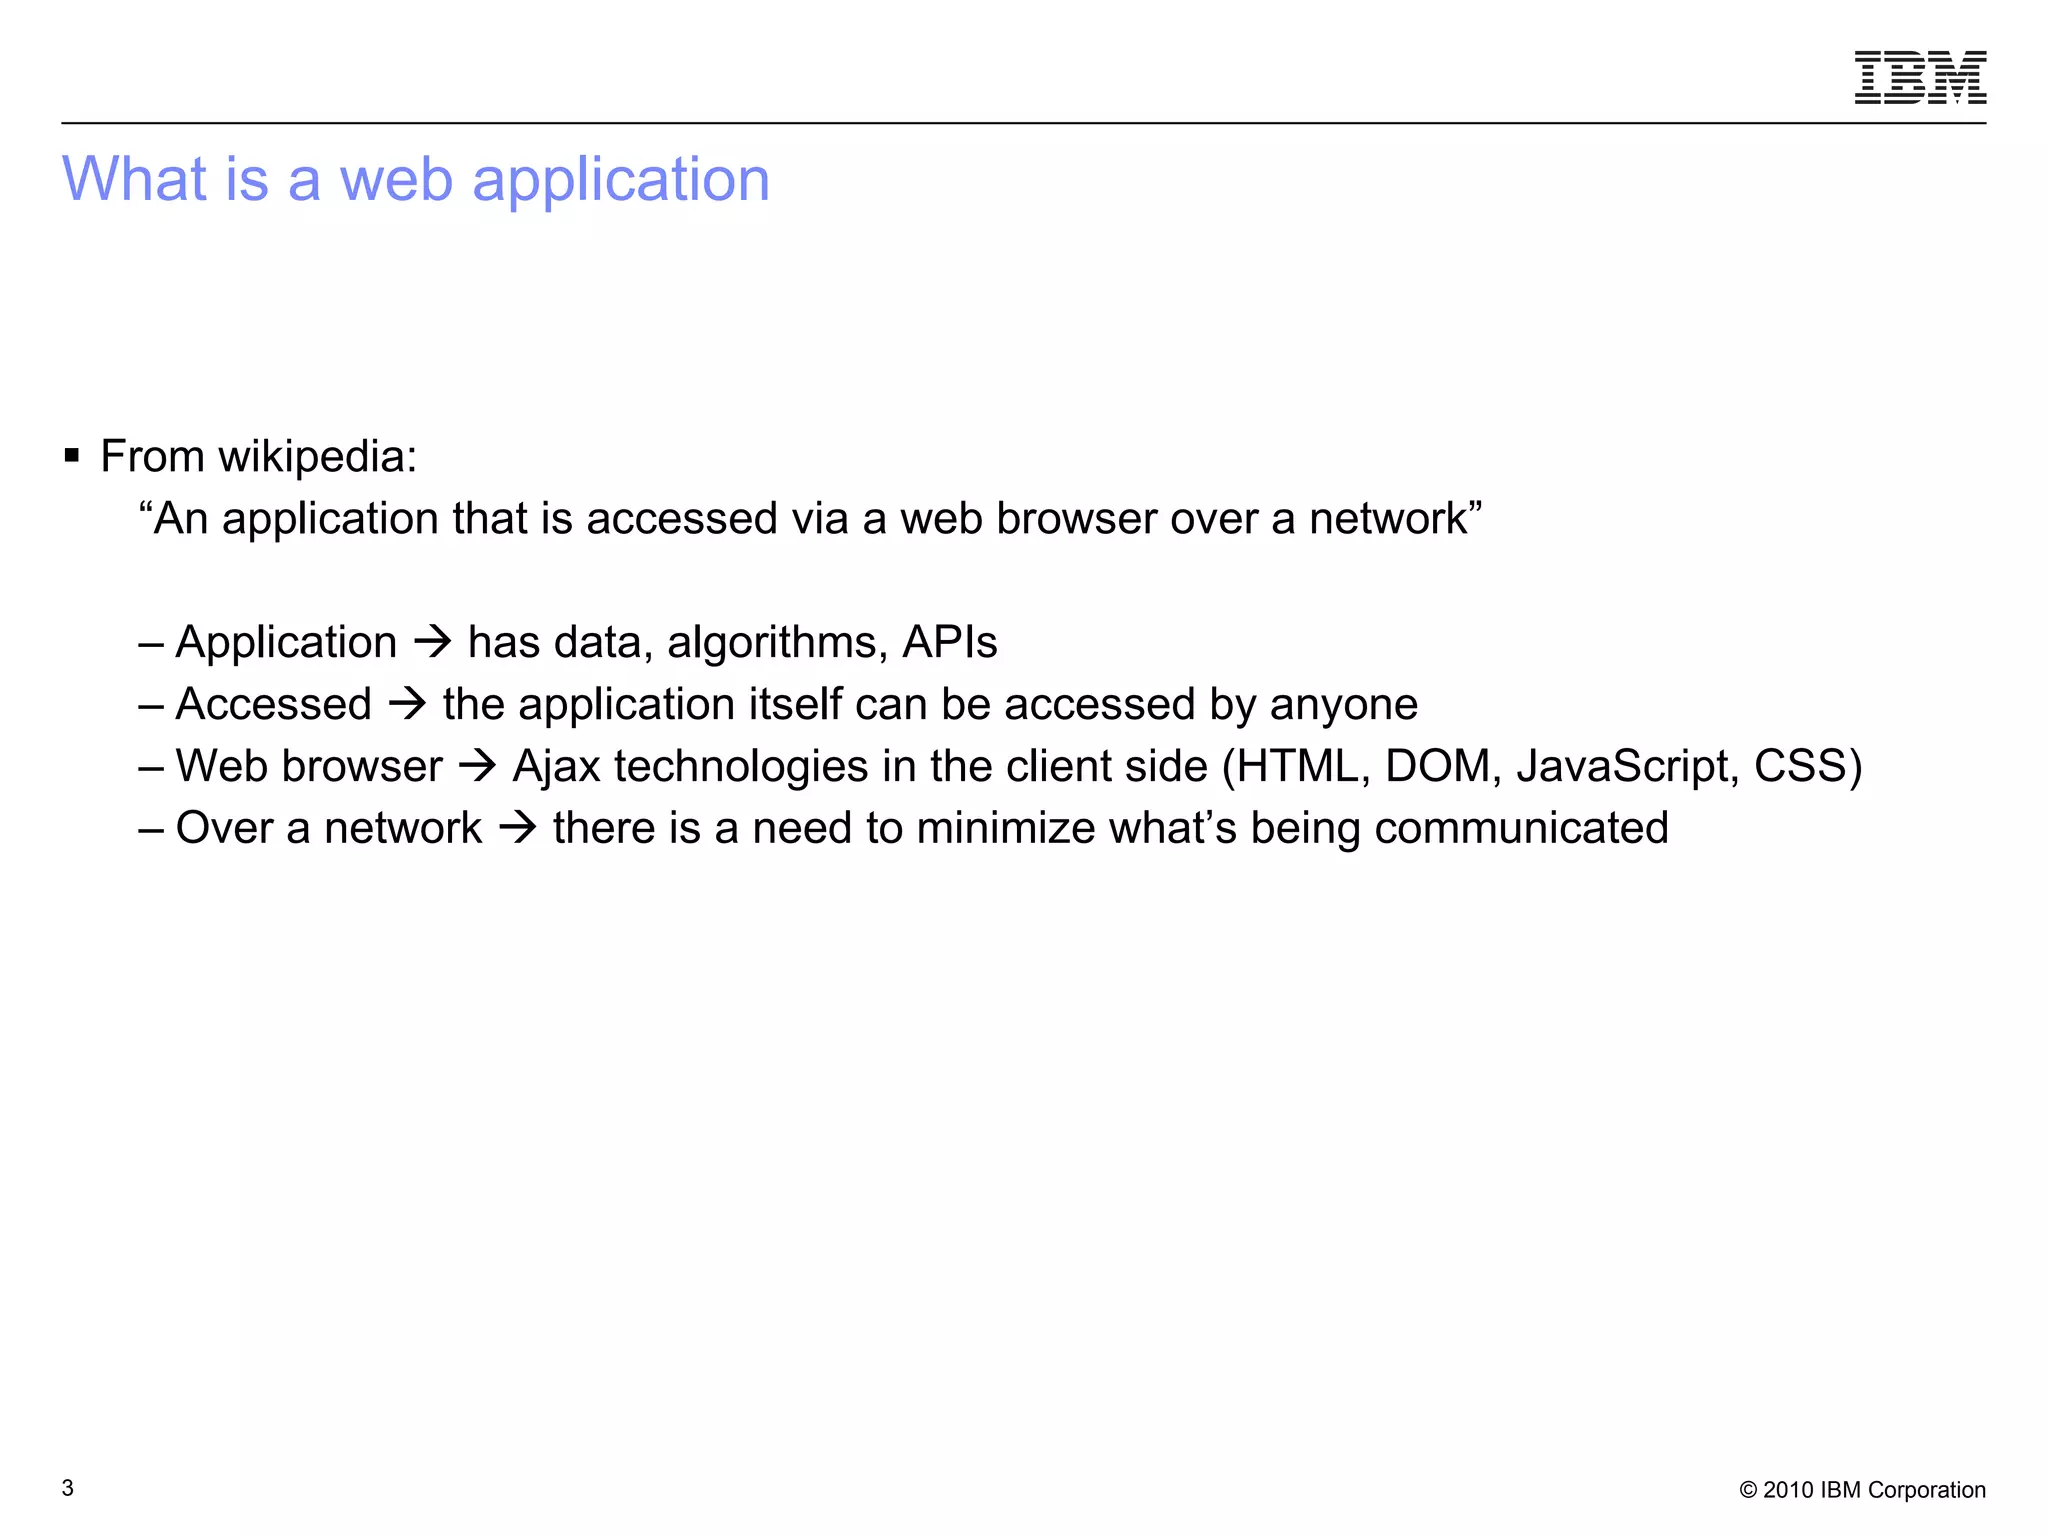Click the slide number 3

68,1488
